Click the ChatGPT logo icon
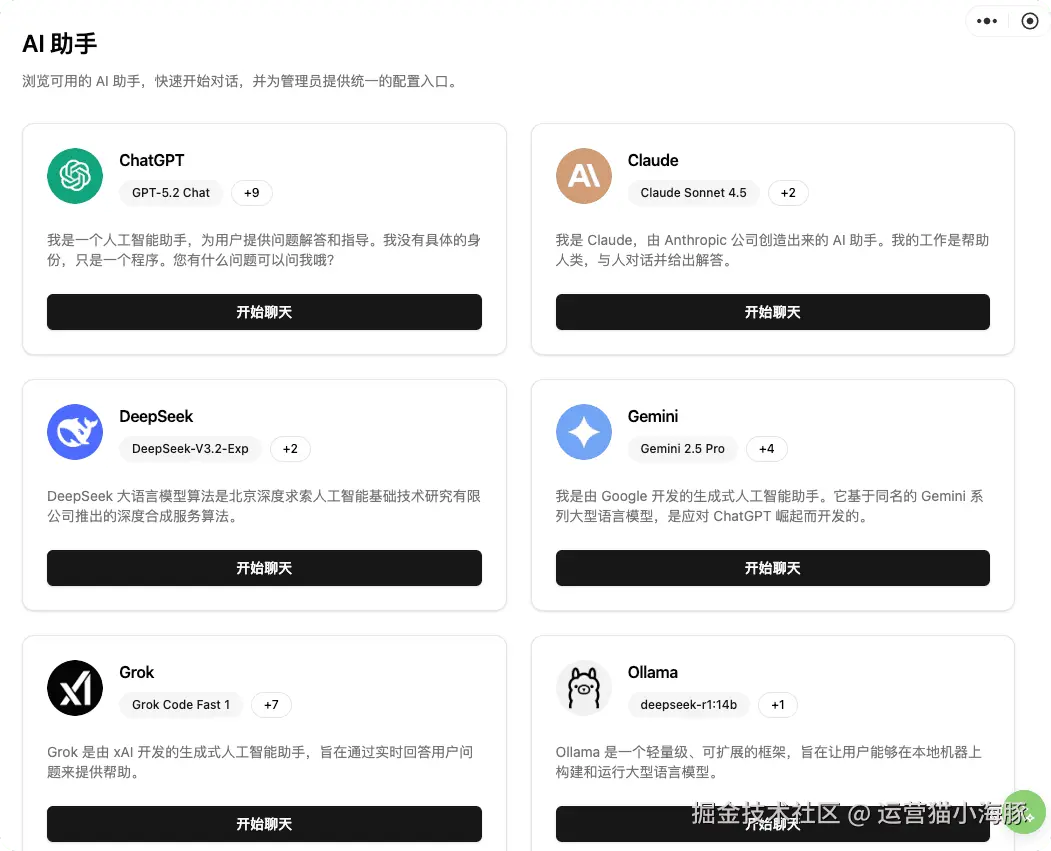Image resolution: width=1051 pixels, height=851 pixels. tap(75, 176)
